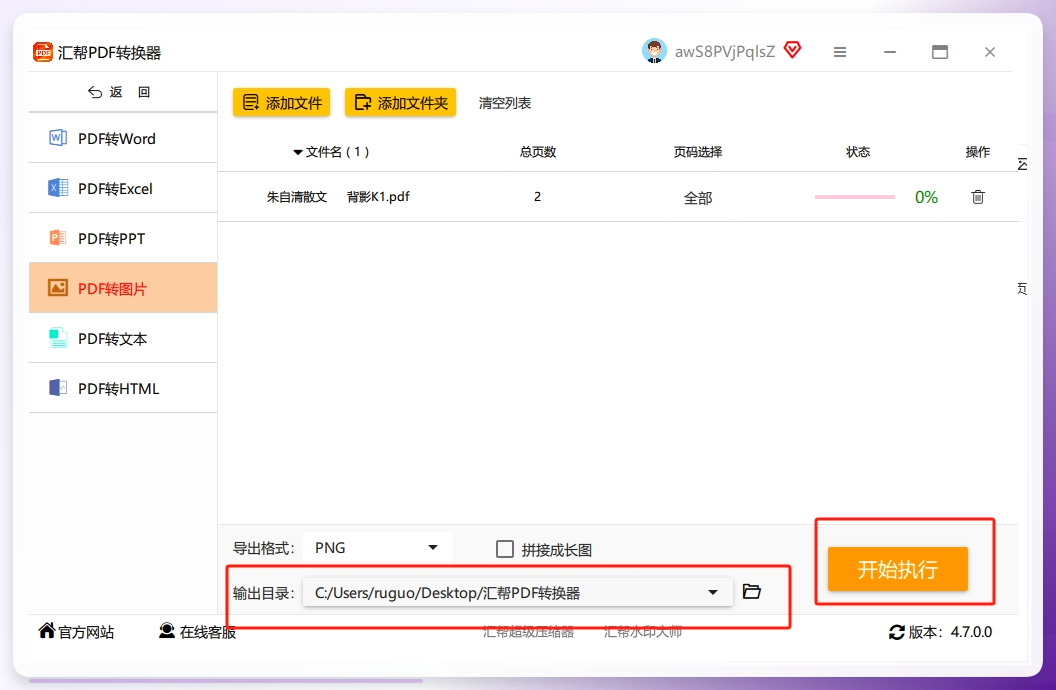Viewport: 1056px width, 690px height.
Task: Click the text file icon beside PDF转文本
Action: pos(58,338)
